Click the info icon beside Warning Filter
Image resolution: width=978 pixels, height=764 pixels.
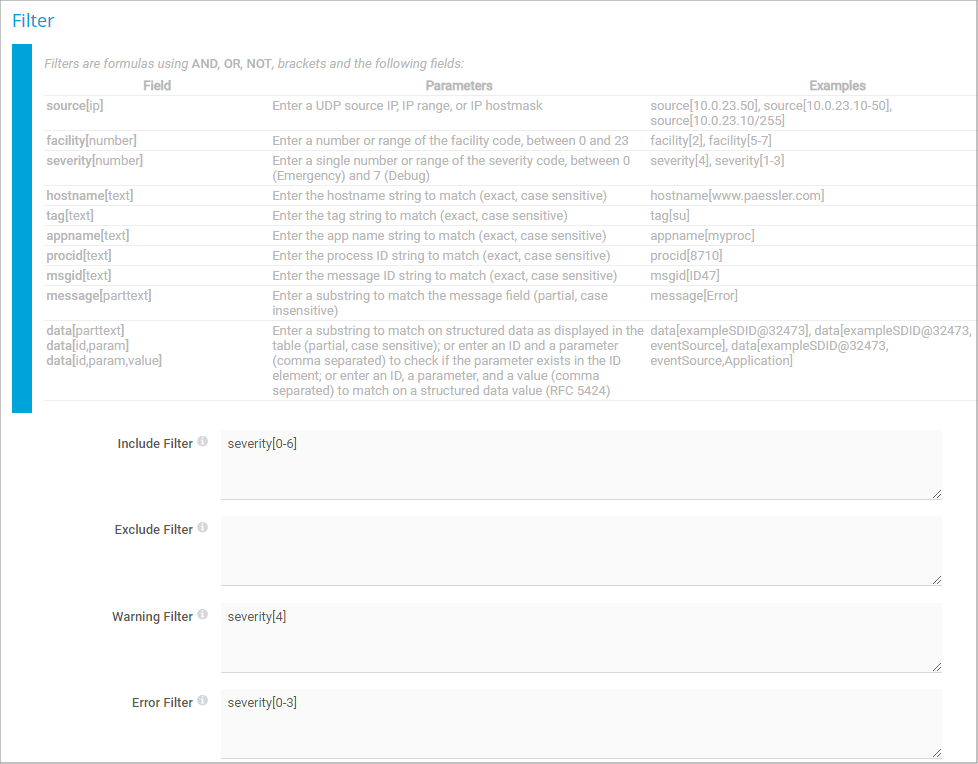pos(202,616)
